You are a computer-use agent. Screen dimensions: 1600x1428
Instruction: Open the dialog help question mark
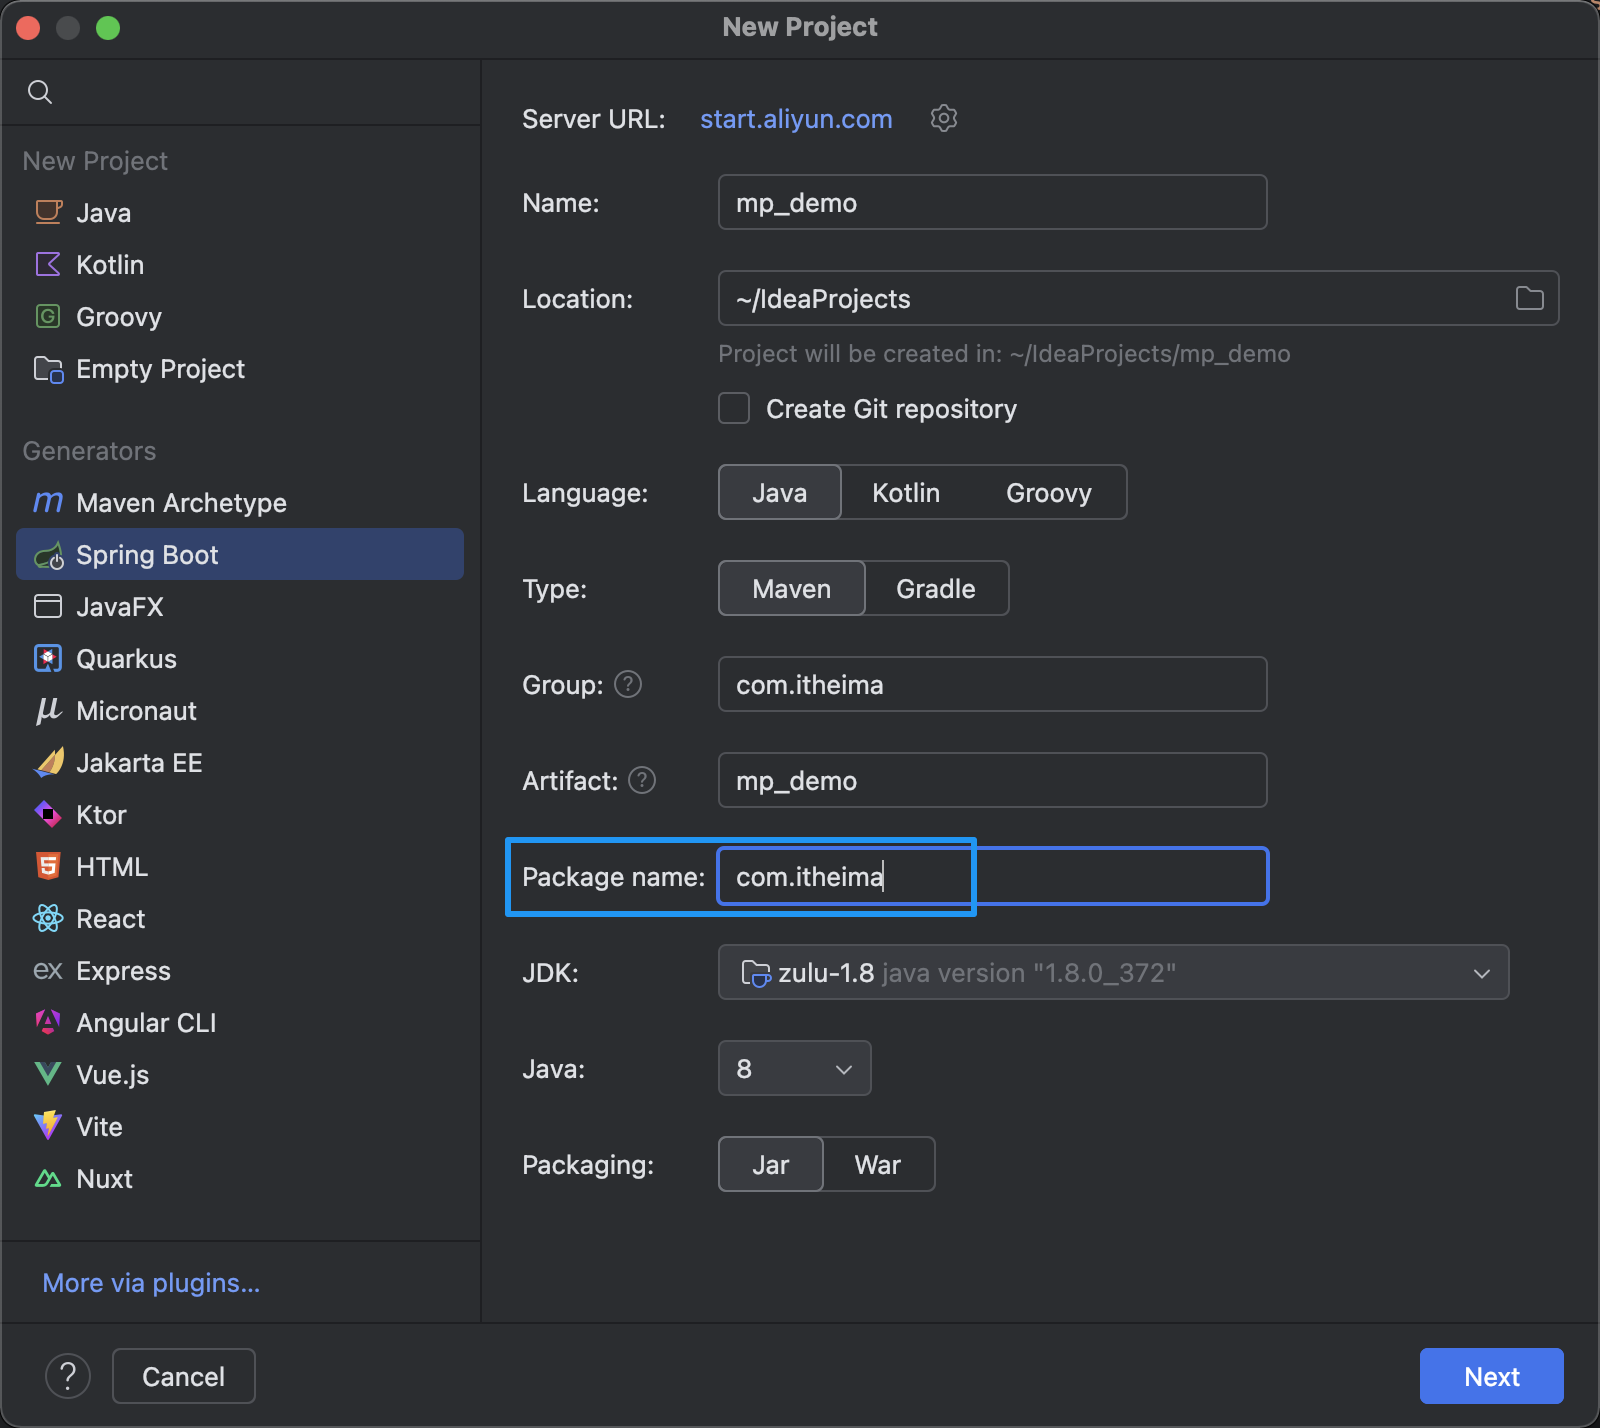[68, 1376]
